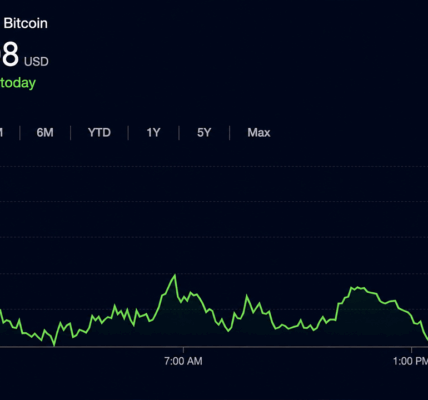This screenshot has width=428, height=400.
Task: Click the Bitcoin title text
Action: coord(26,23)
